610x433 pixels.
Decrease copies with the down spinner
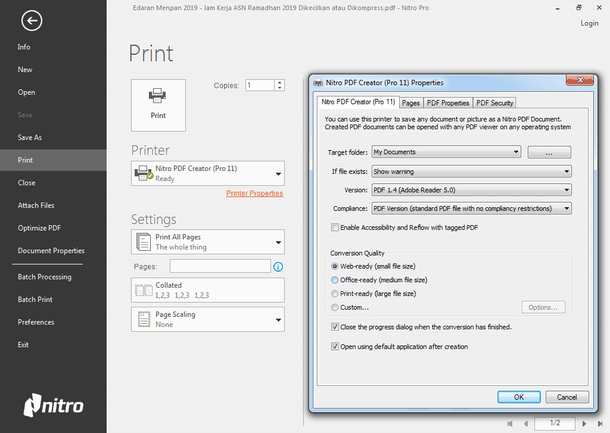tap(279, 88)
